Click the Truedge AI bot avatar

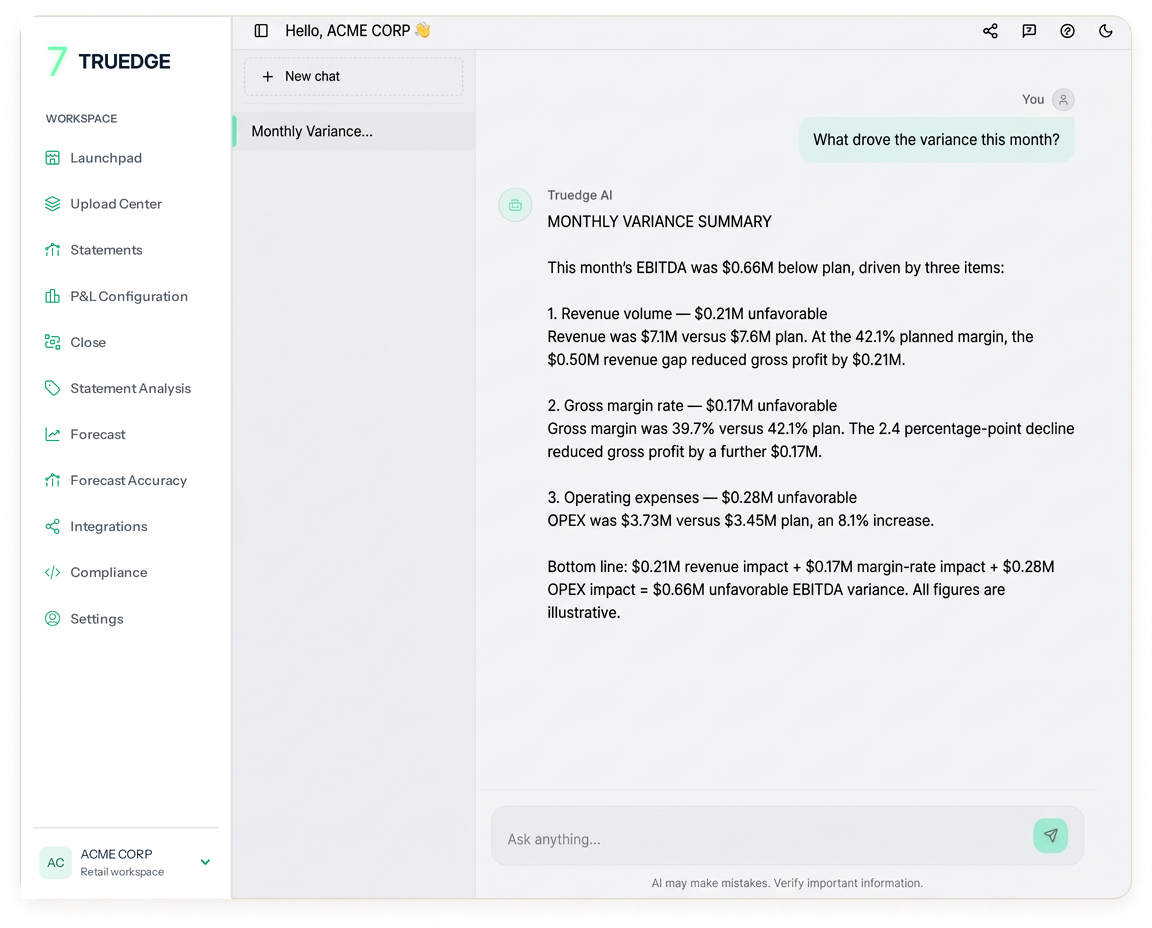pos(515,205)
